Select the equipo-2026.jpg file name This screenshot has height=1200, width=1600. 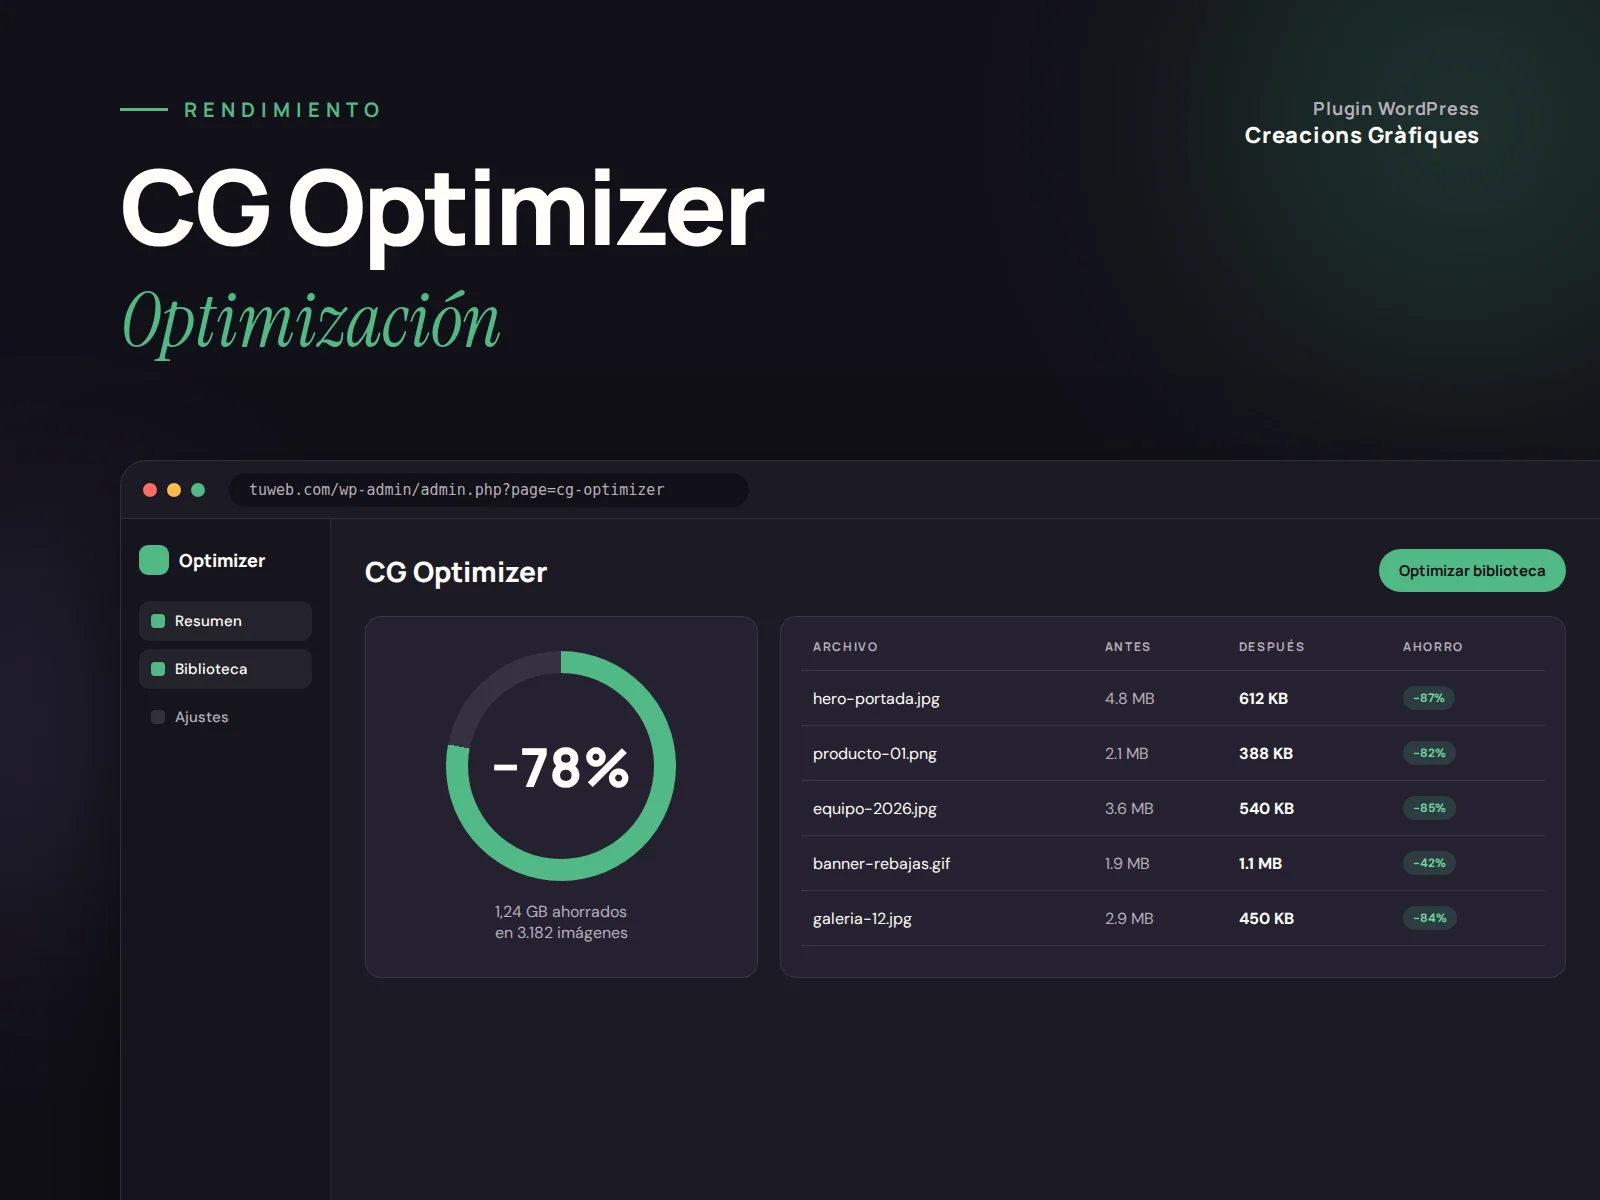[875, 809]
